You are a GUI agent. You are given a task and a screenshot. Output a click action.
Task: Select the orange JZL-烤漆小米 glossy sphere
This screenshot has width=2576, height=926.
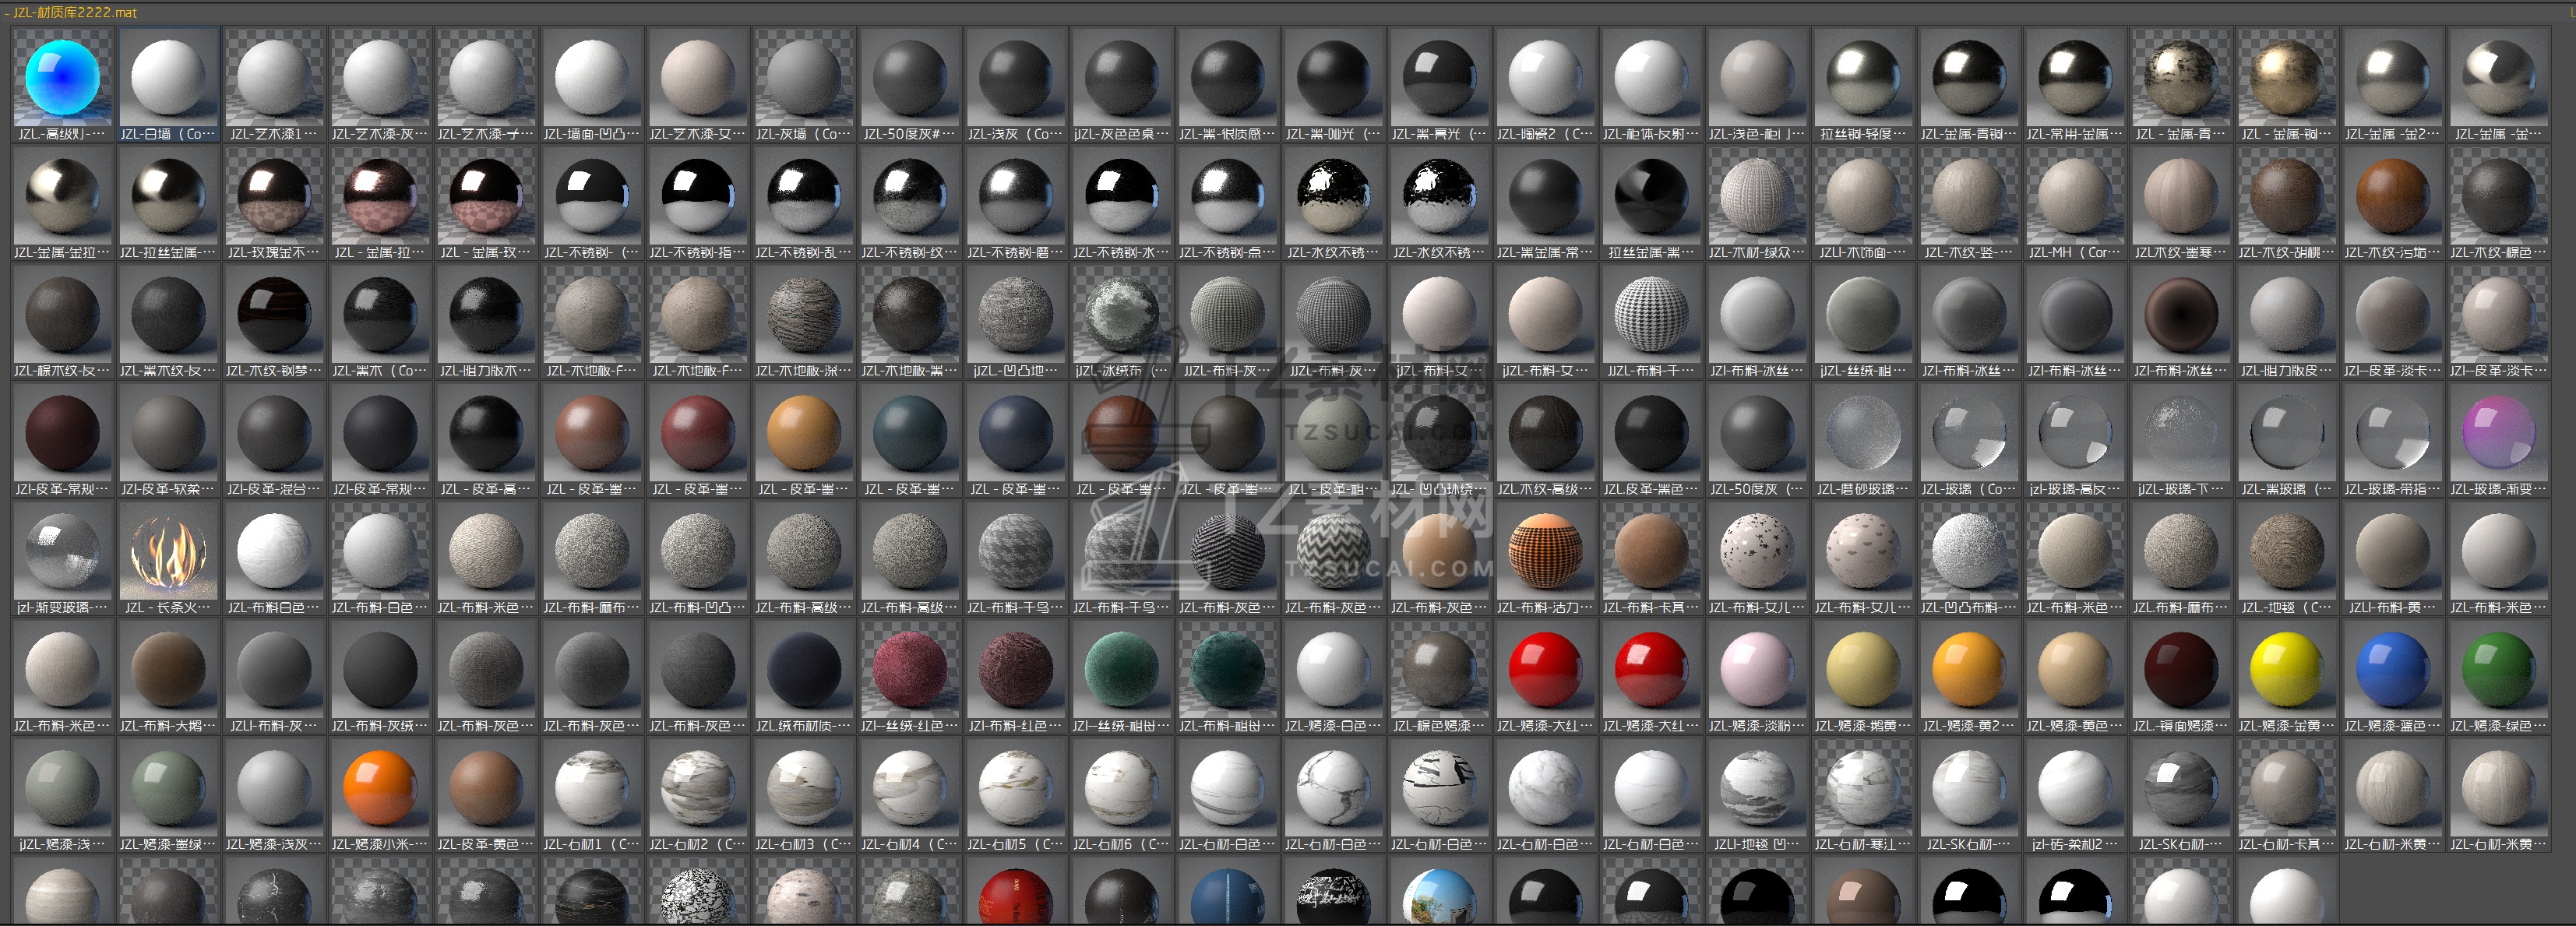click(380, 789)
